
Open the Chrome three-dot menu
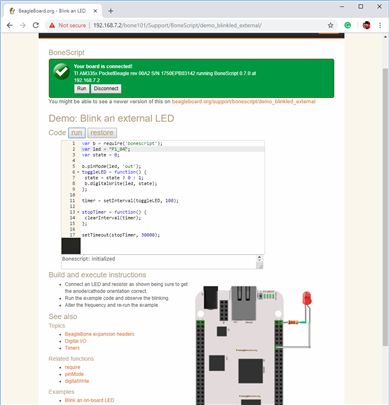coord(380,25)
